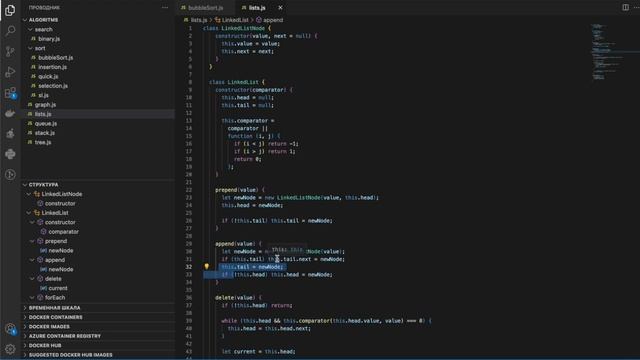Expand the ВРЕМЕННАЯ ШКАЛА section
The width and height of the screenshot is (640, 360).
point(98,307)
